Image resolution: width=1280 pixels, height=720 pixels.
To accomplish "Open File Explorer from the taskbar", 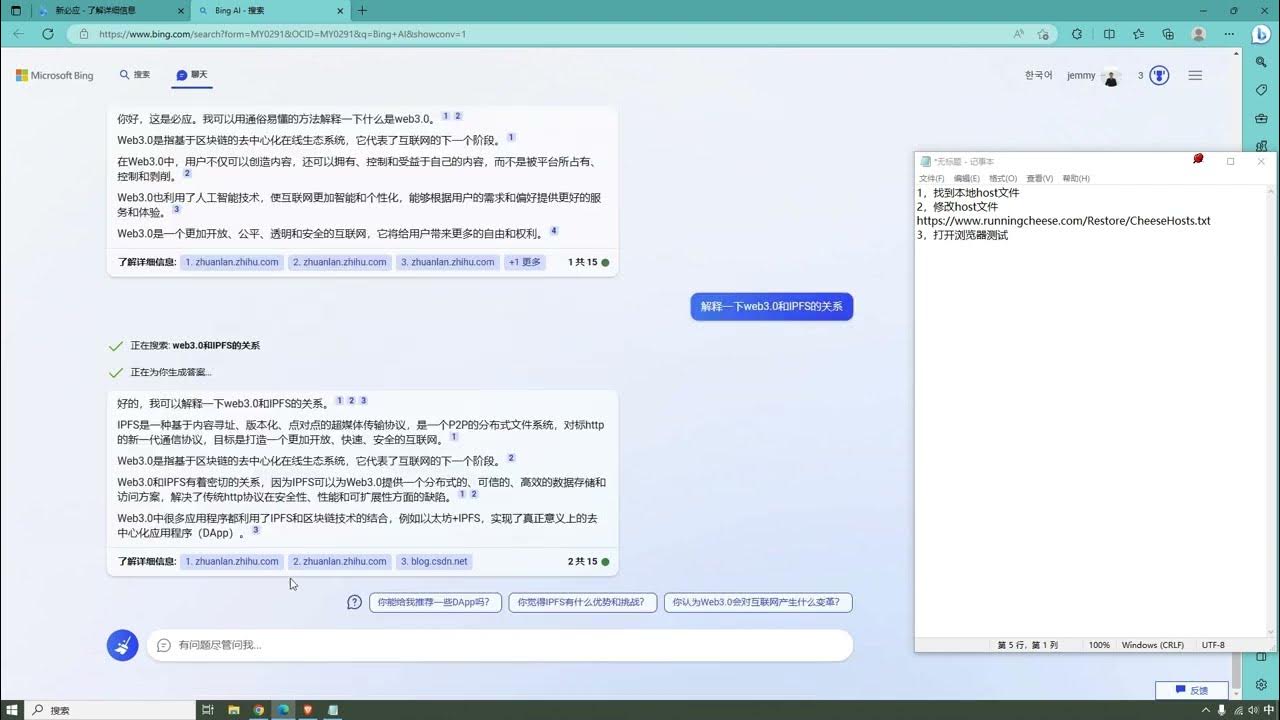I will point(233,709).
